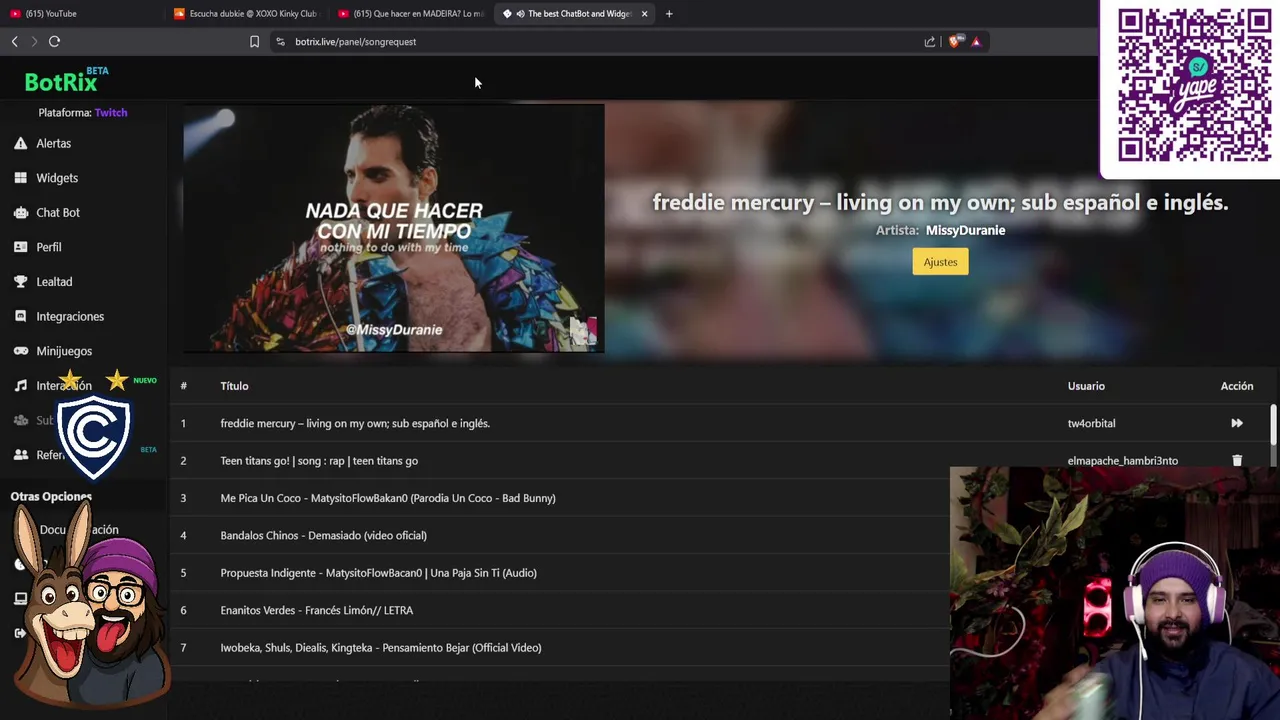Go back using browser back arrow
This screenshot has height=720, width=1280.
tap(14, 41)
